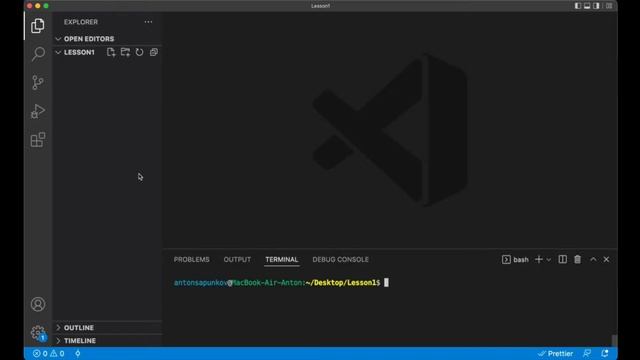Open the Explorer view in activity bar
Screen dimensions: 640x360
click(38, 26)
